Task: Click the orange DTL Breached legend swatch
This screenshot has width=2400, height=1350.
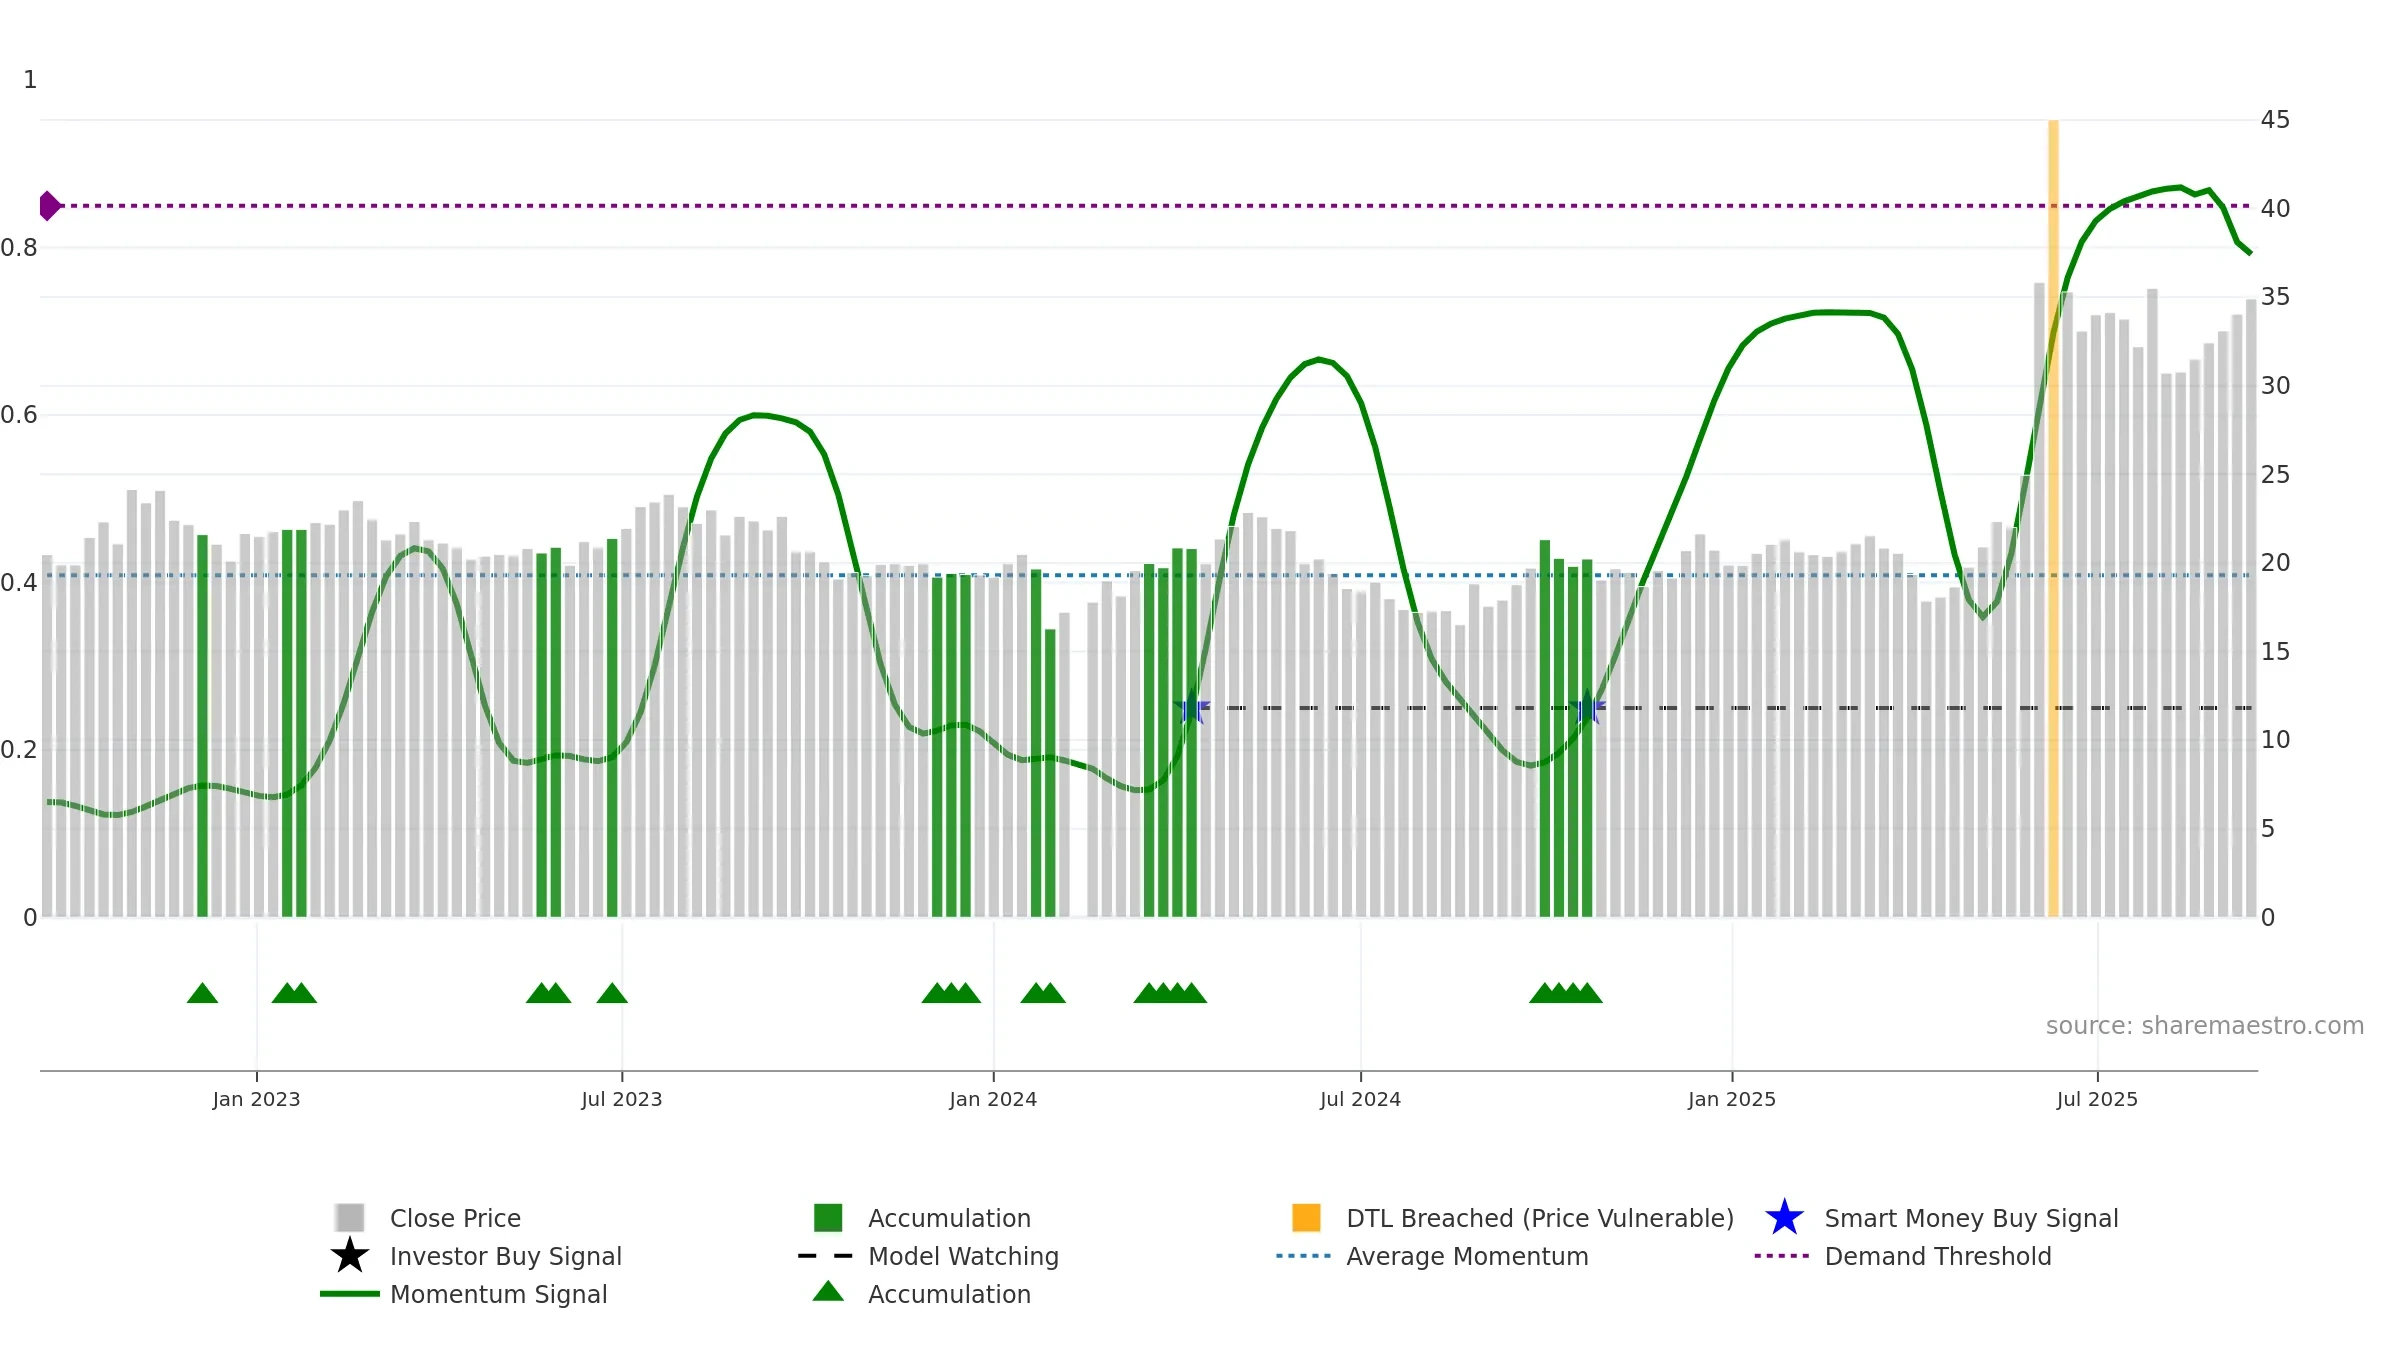Action: pyautogui.click(x=1306, y=1218)
